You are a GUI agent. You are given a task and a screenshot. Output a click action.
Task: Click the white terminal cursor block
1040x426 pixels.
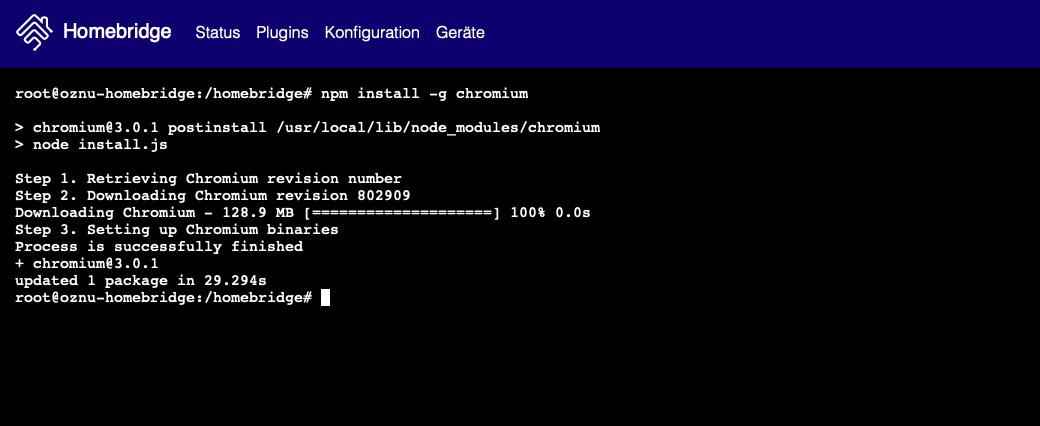coord(325,298)
